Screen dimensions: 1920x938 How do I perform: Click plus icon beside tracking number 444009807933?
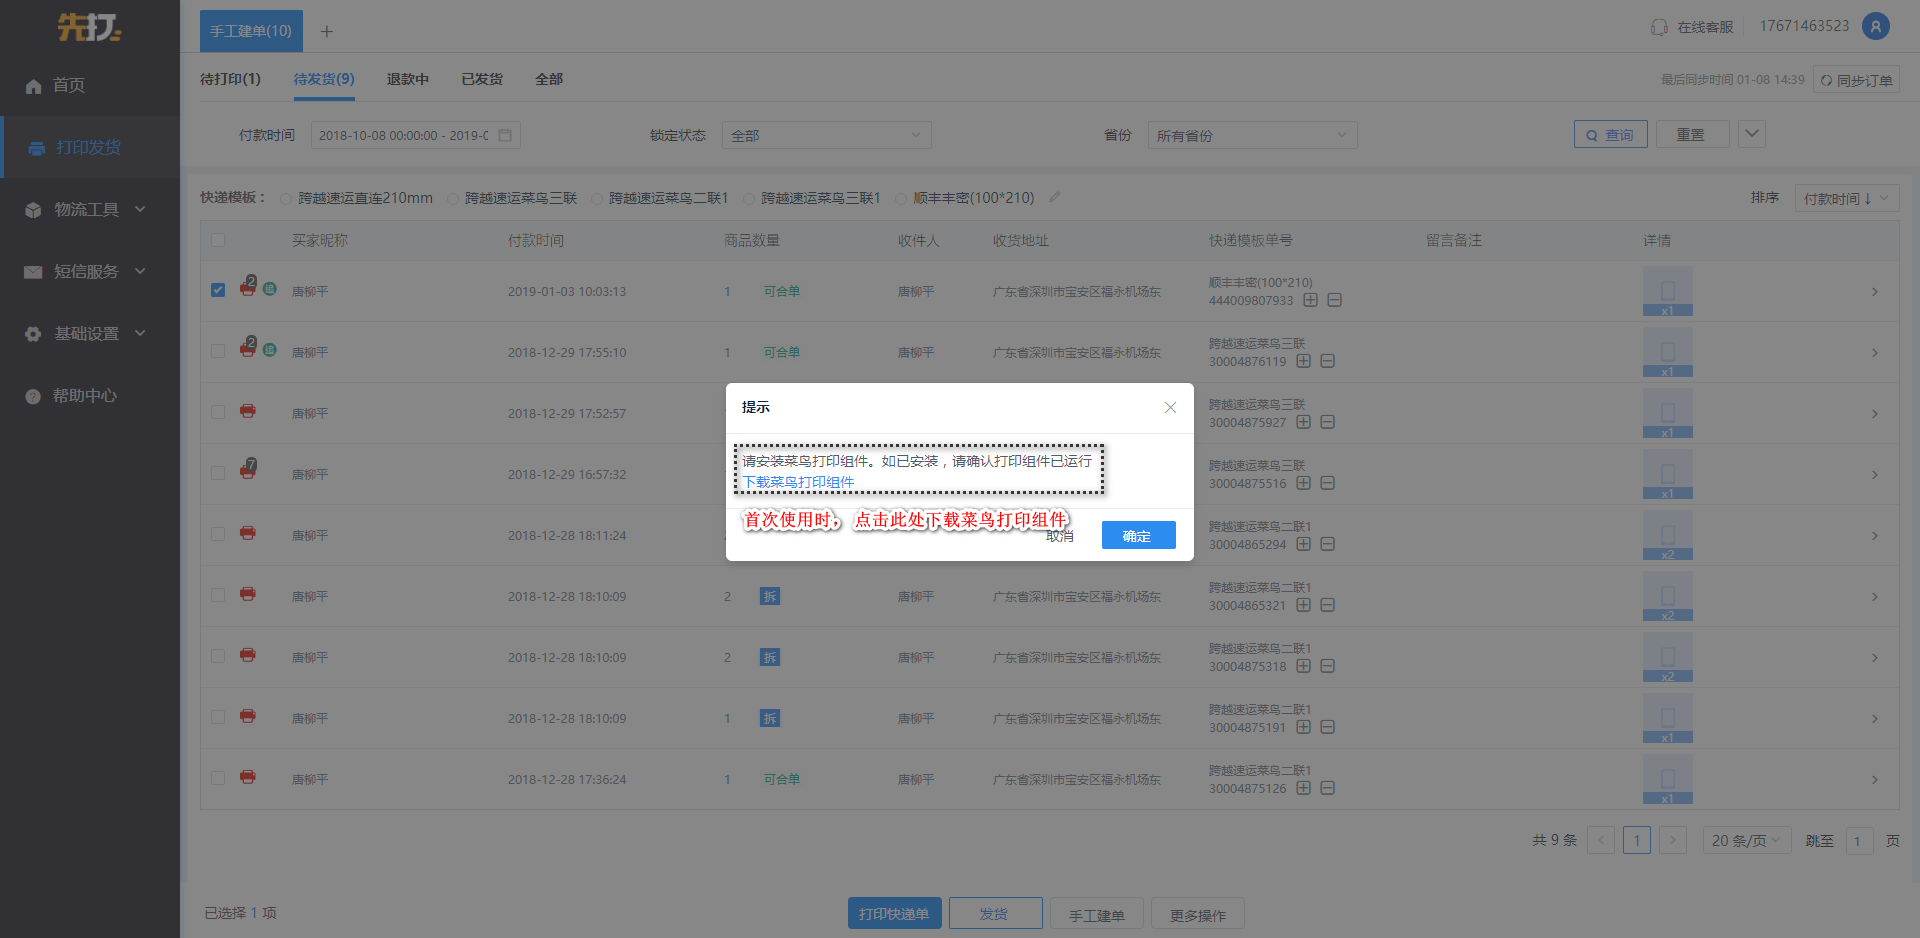(1310, 300)
